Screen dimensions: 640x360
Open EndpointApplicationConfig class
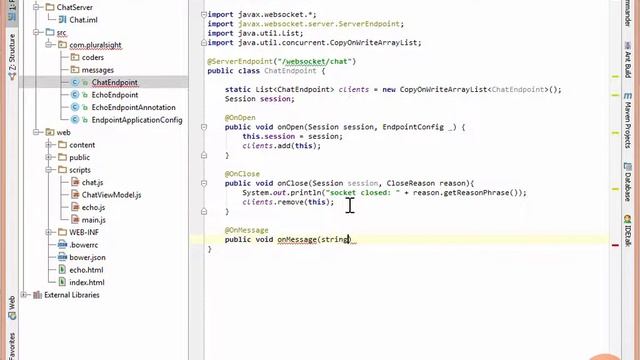(x=137, y=120)
